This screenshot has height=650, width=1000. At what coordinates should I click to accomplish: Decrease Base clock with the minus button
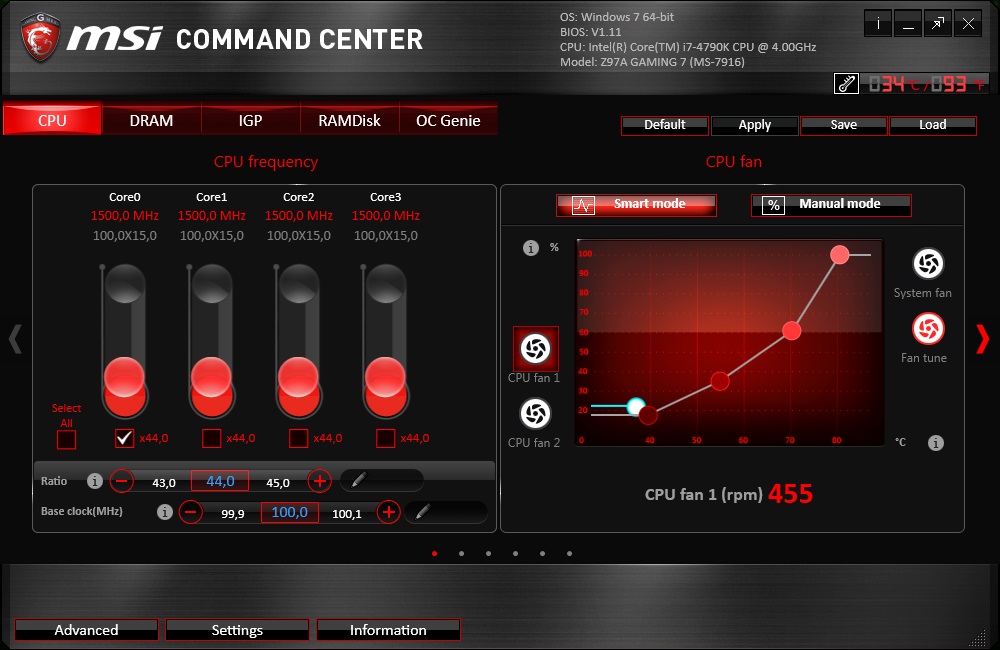click(x=190, y=512)
